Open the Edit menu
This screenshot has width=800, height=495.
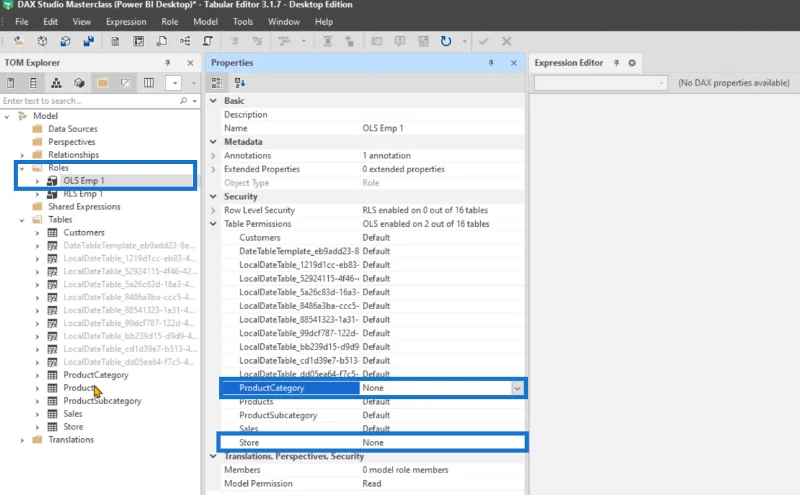click(51, 22)
